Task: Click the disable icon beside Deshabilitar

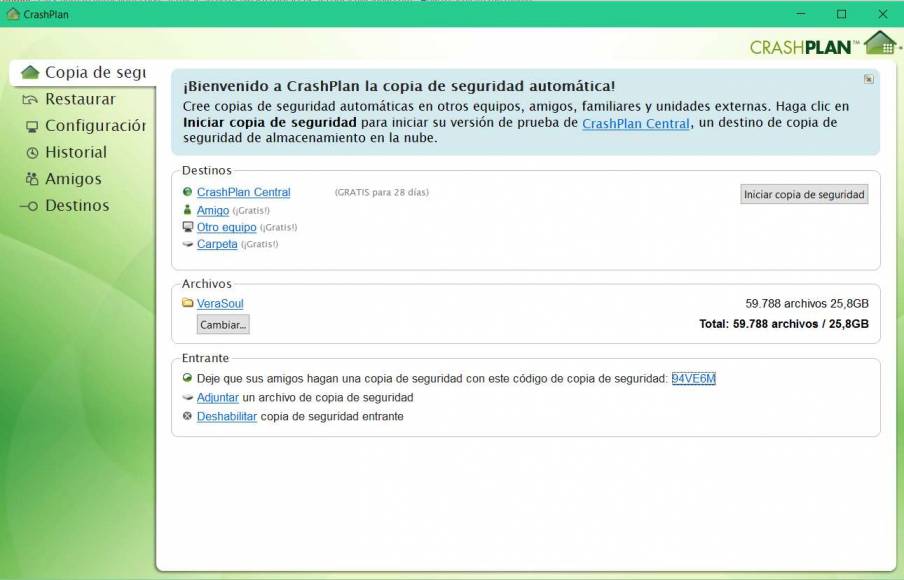Action: (188, 416)
